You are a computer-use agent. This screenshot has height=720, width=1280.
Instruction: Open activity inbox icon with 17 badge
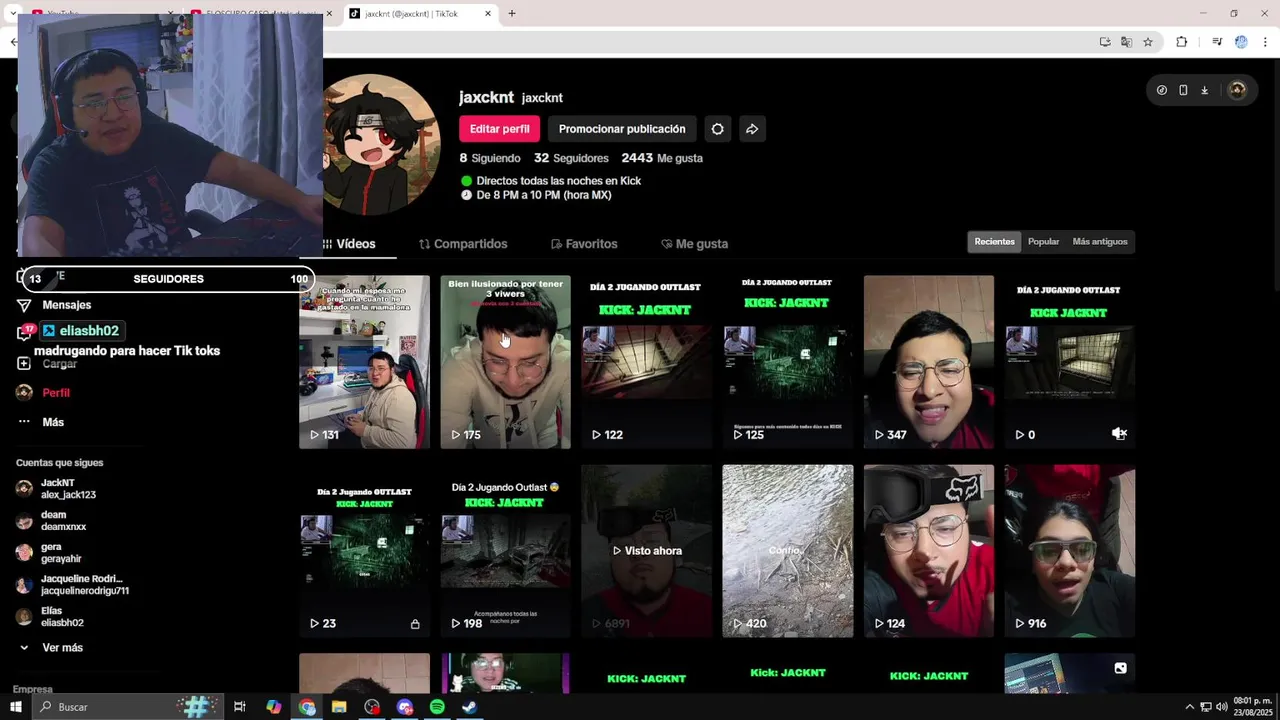click(x=24, y=332)
